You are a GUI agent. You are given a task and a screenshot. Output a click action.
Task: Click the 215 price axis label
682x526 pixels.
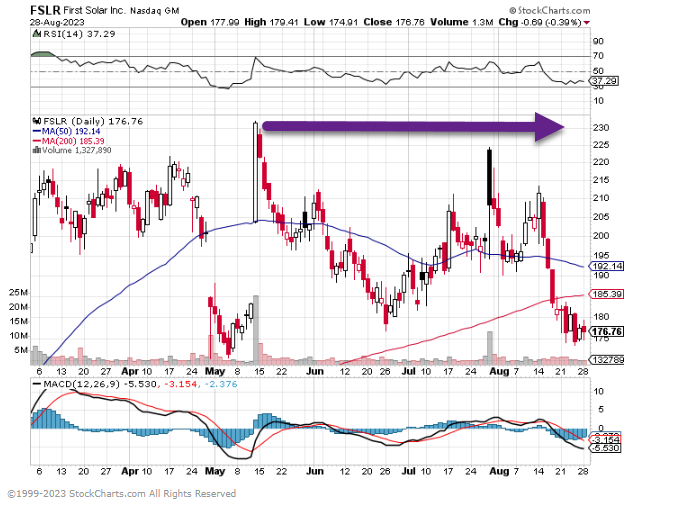click(601, 180)
